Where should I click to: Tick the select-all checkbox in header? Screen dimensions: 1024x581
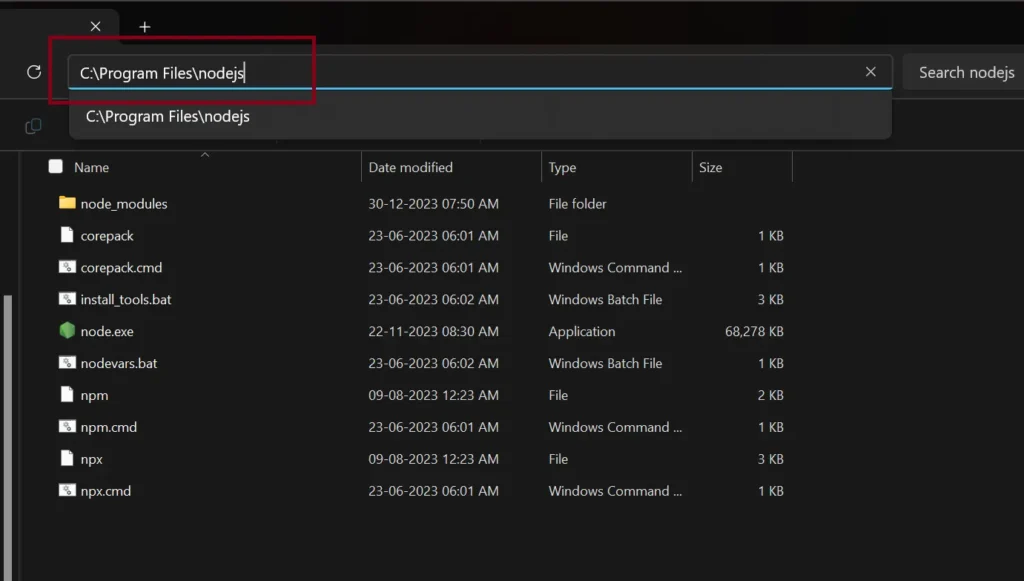(x=56, y=166)
